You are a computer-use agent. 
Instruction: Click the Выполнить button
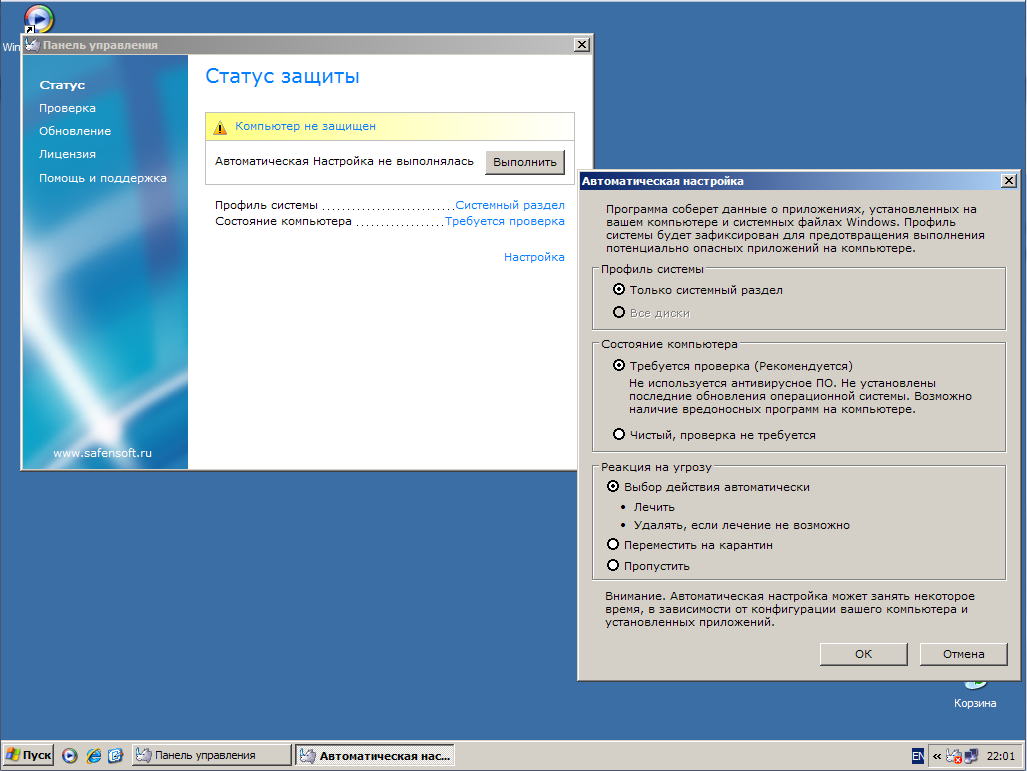(525, 162)
